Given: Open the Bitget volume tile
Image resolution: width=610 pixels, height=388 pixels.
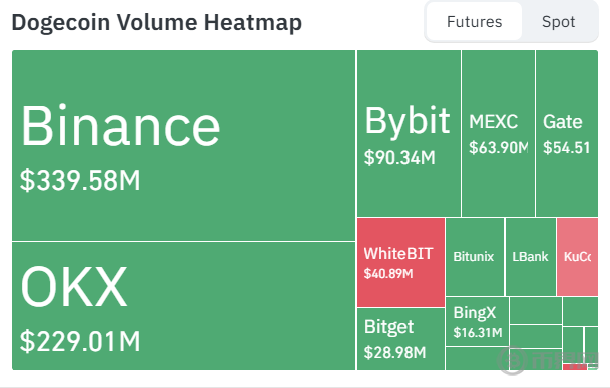Looking at the screenshot, I should click(401, 339).
